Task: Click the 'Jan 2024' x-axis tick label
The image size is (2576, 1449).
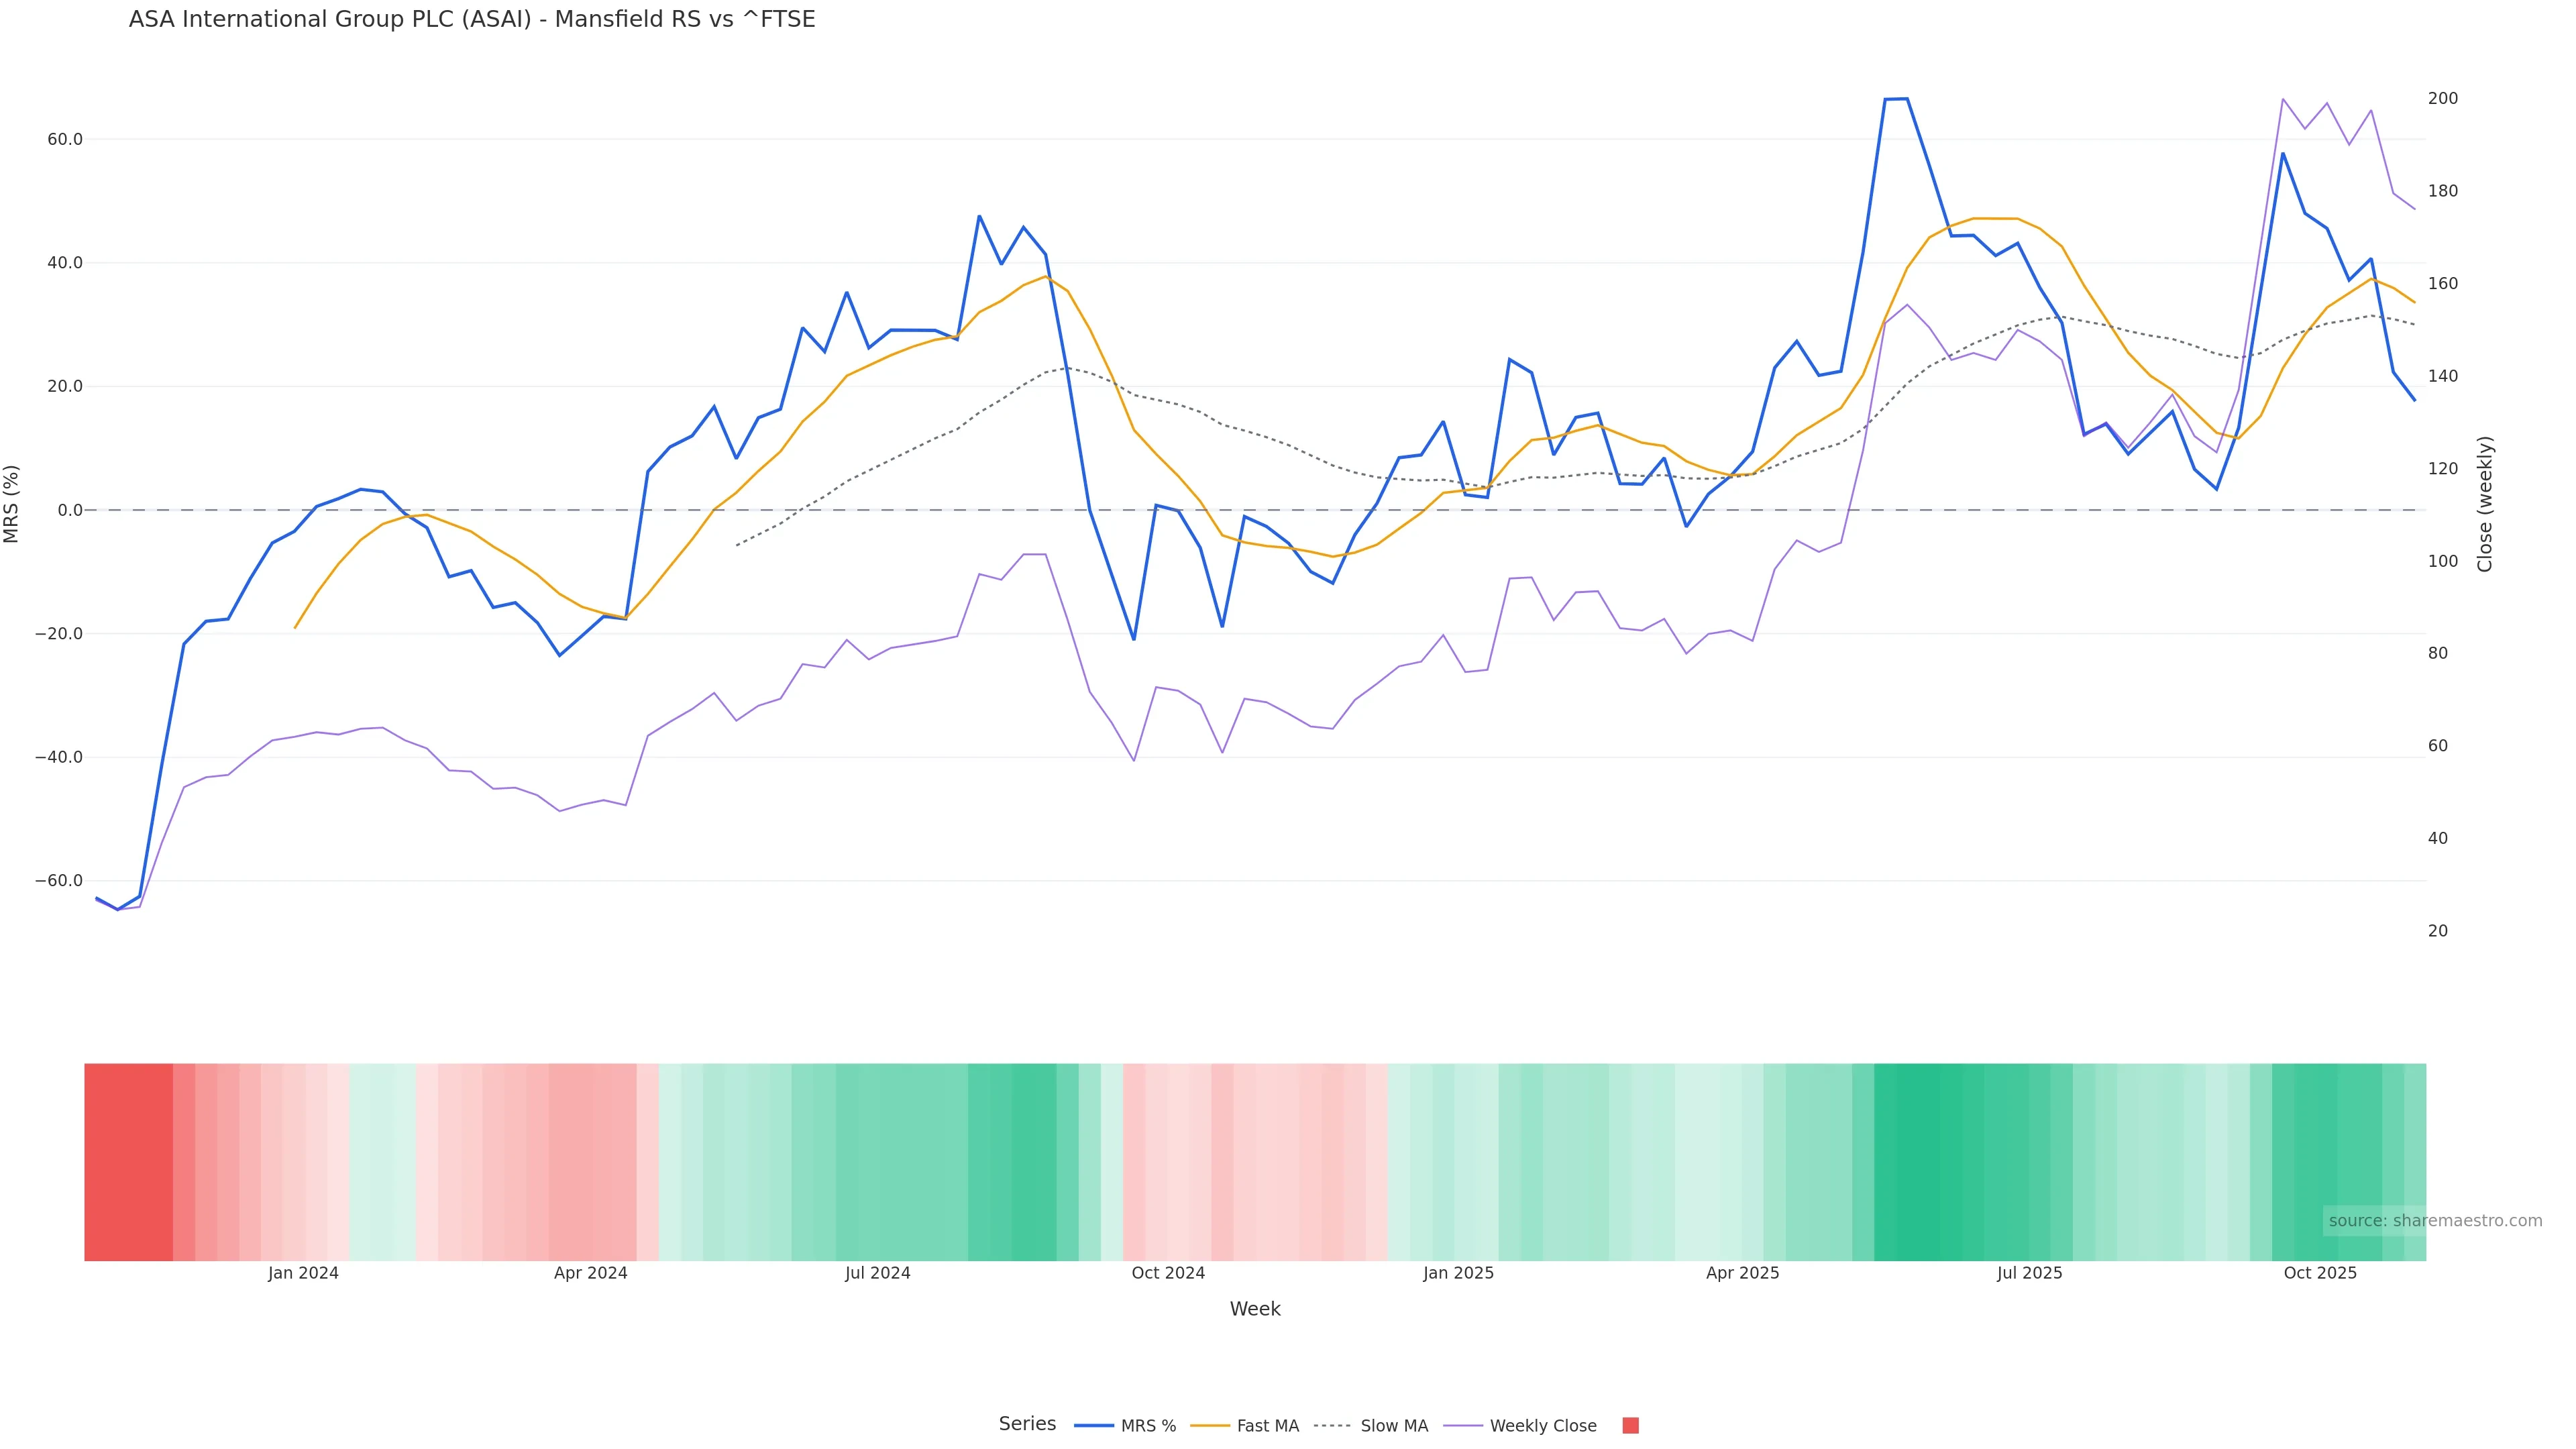Action: [303, 1273]
